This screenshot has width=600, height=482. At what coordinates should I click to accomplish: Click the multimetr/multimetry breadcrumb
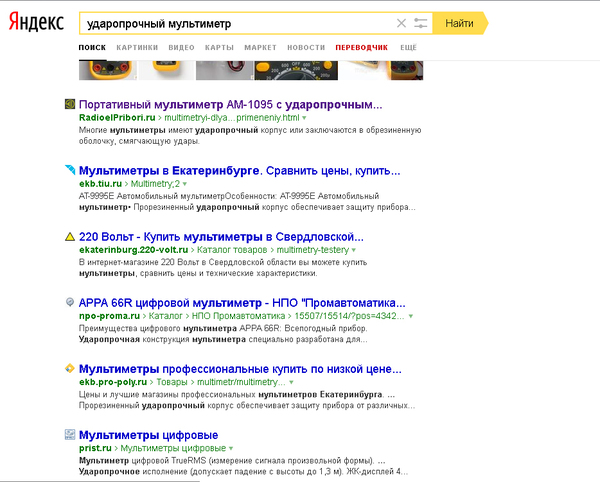click(241, 382)
